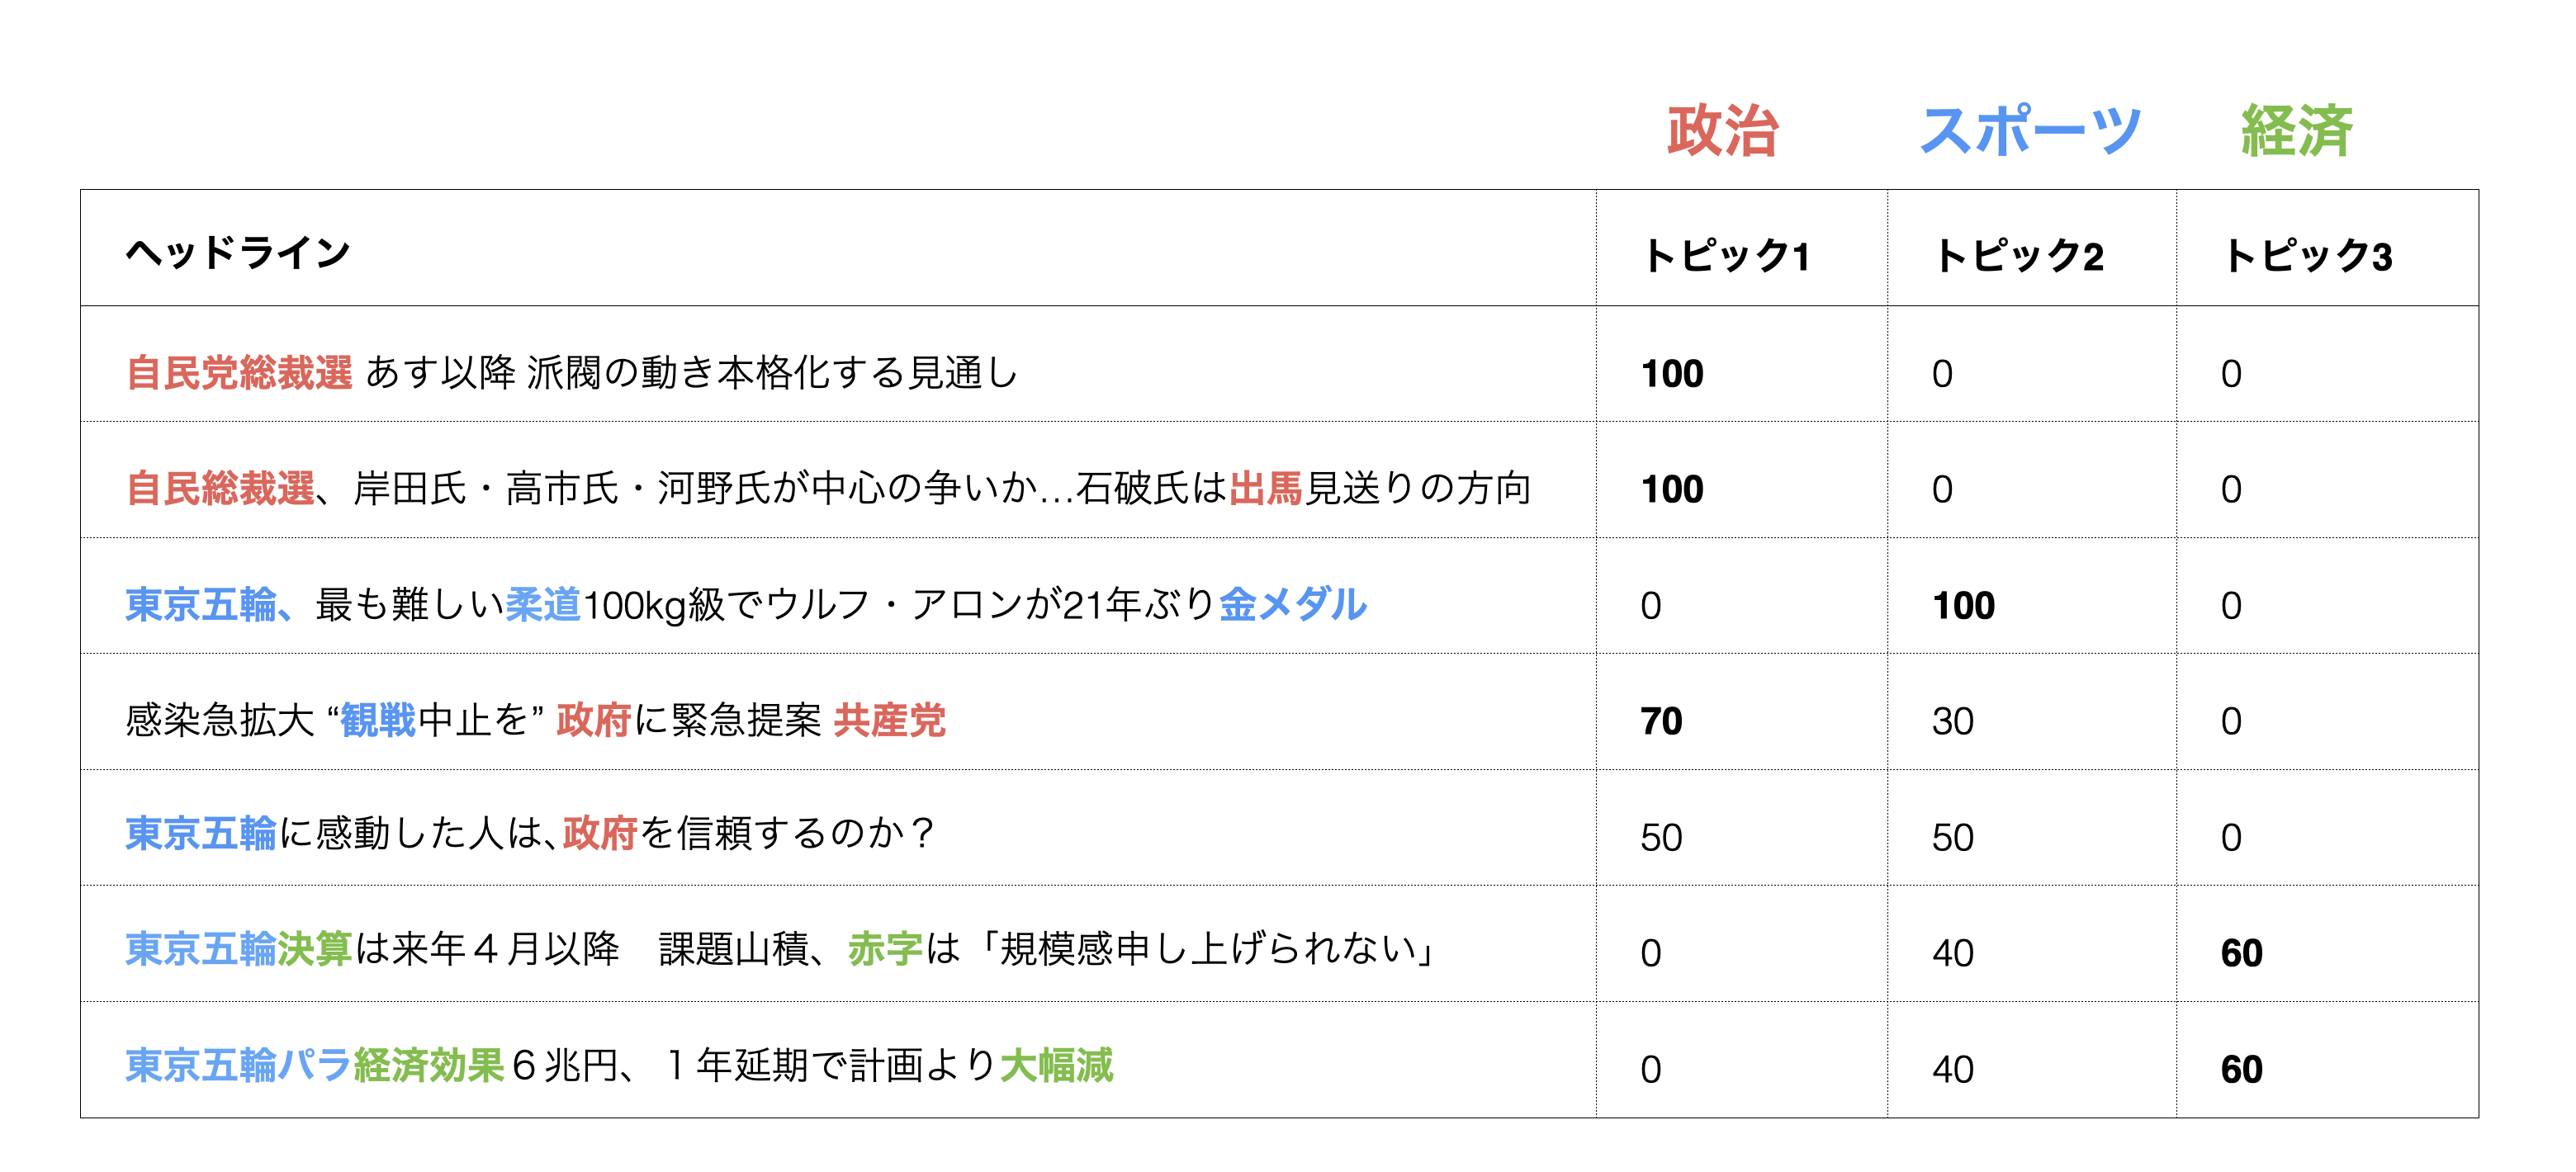Click the green 経済 label
The image size is (2576, 1172).
pyautogui.click(x=2297, y=131)
